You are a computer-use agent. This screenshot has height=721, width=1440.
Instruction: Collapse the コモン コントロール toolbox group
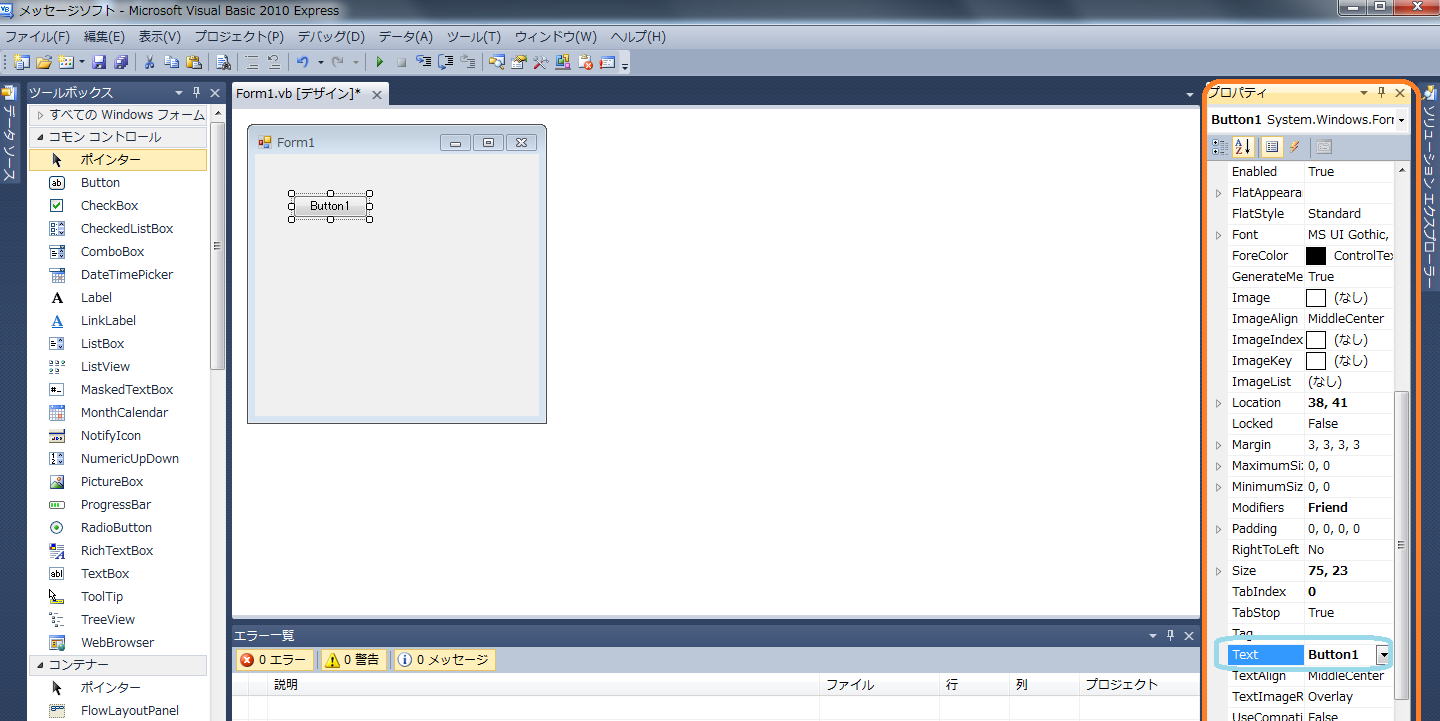click(41, 137)
